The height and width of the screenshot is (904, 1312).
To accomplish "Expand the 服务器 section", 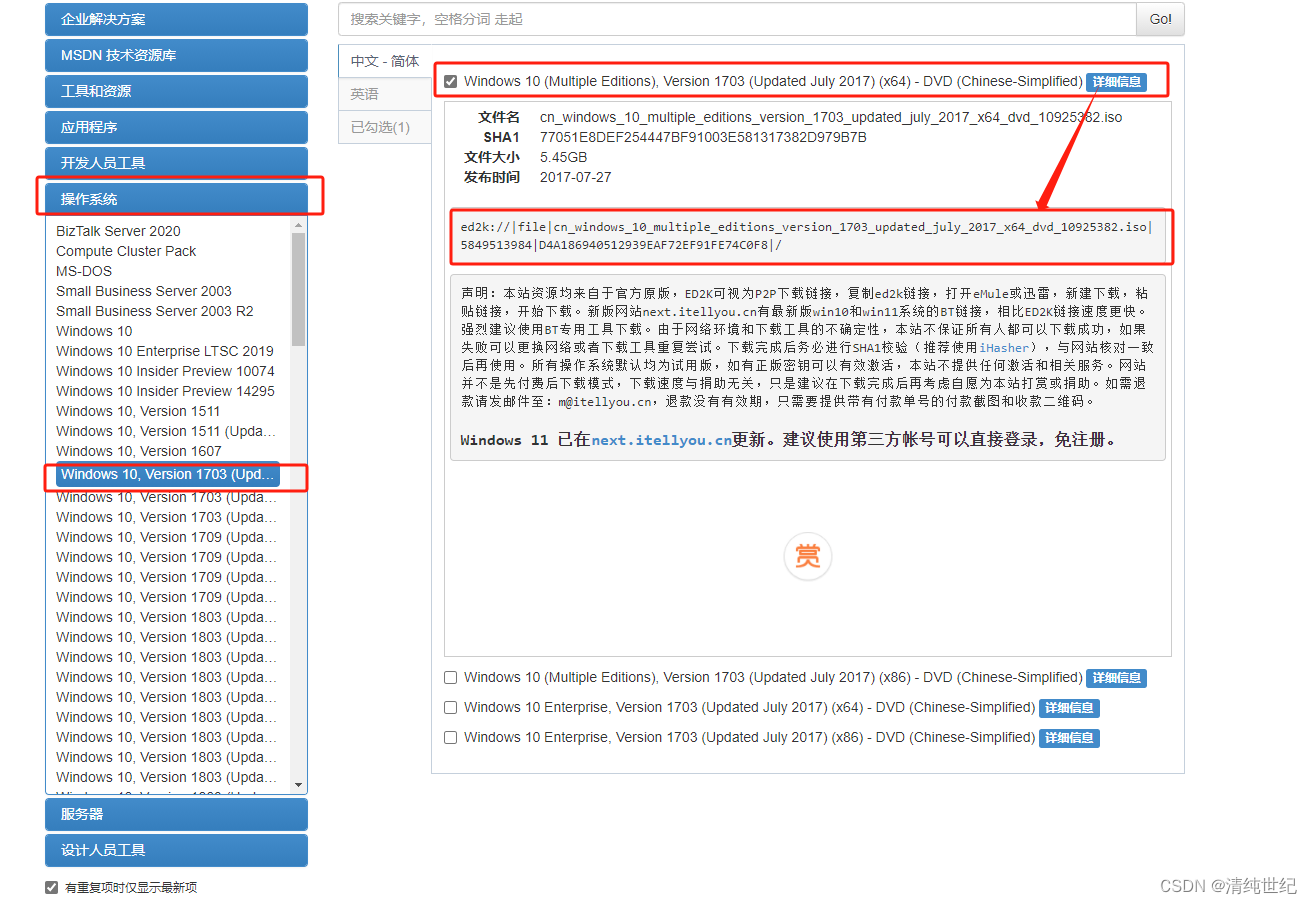I will point(176,814).
